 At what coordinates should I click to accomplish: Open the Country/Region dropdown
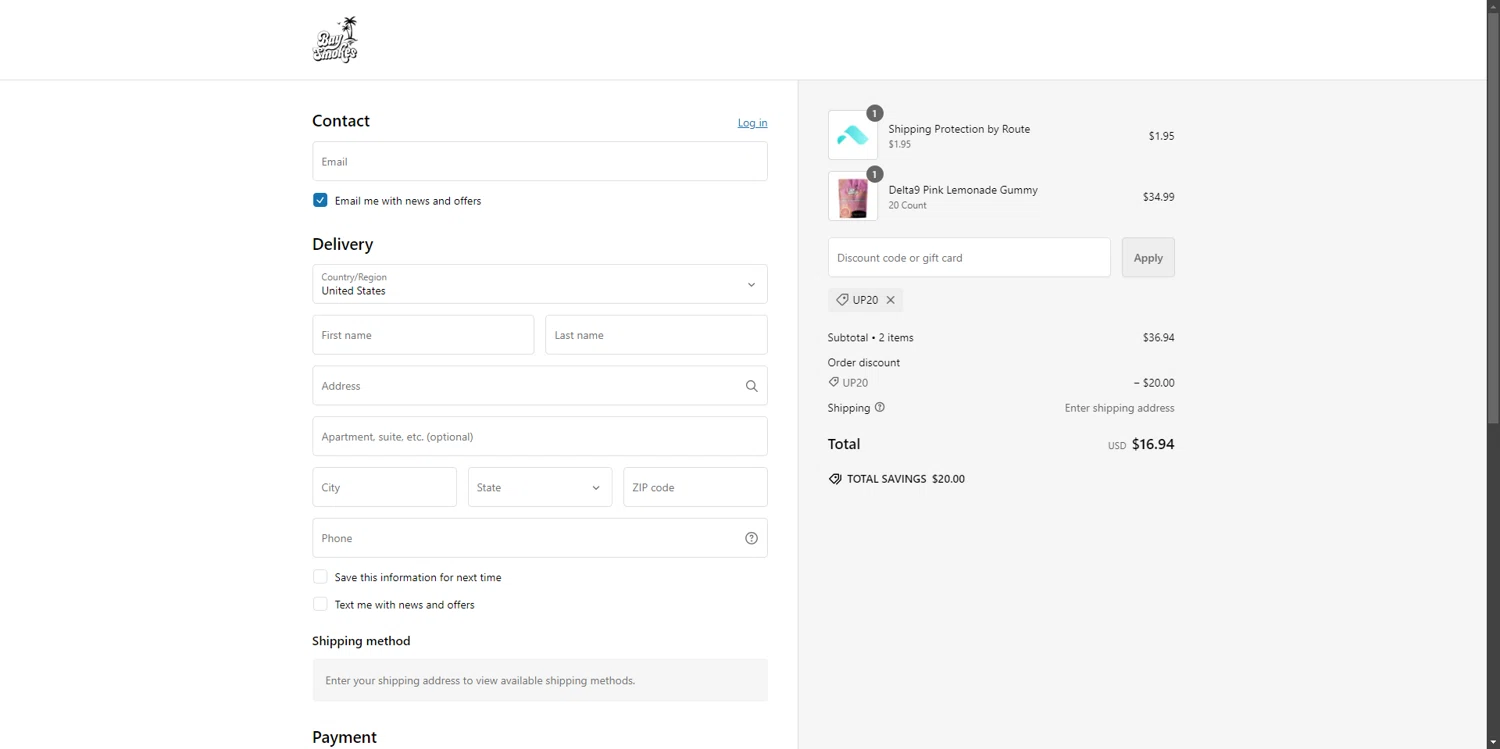click(x=540, y=284)
